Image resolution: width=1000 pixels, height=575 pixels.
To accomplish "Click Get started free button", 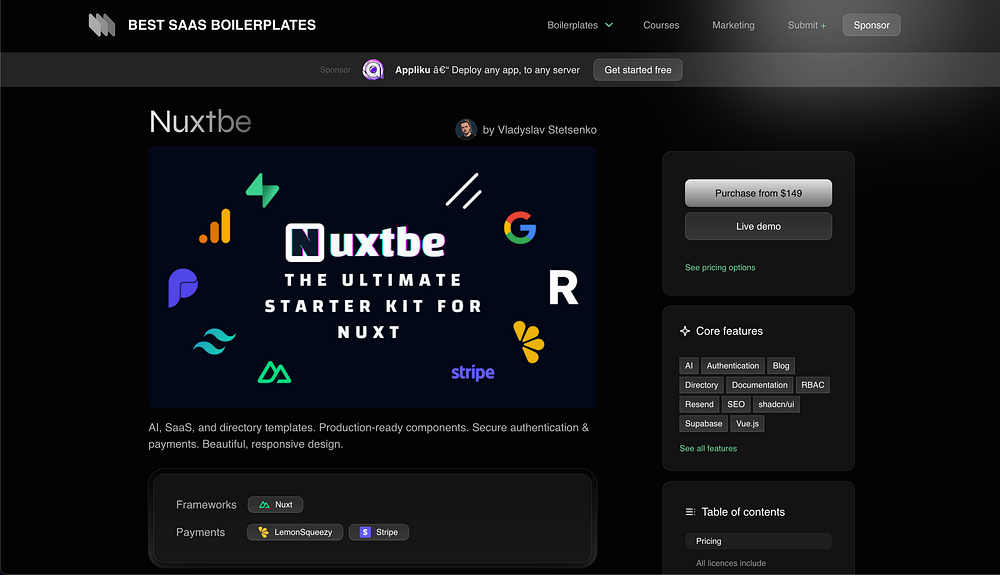I will [638, 69].
